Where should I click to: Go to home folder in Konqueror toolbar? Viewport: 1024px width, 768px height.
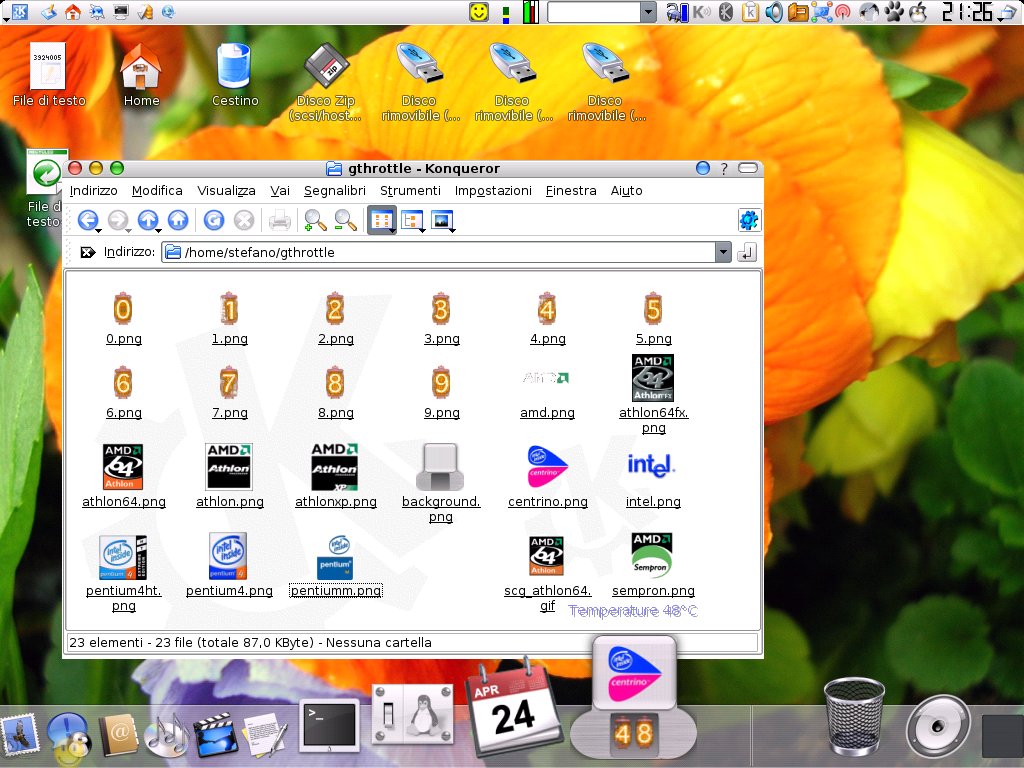178,220
